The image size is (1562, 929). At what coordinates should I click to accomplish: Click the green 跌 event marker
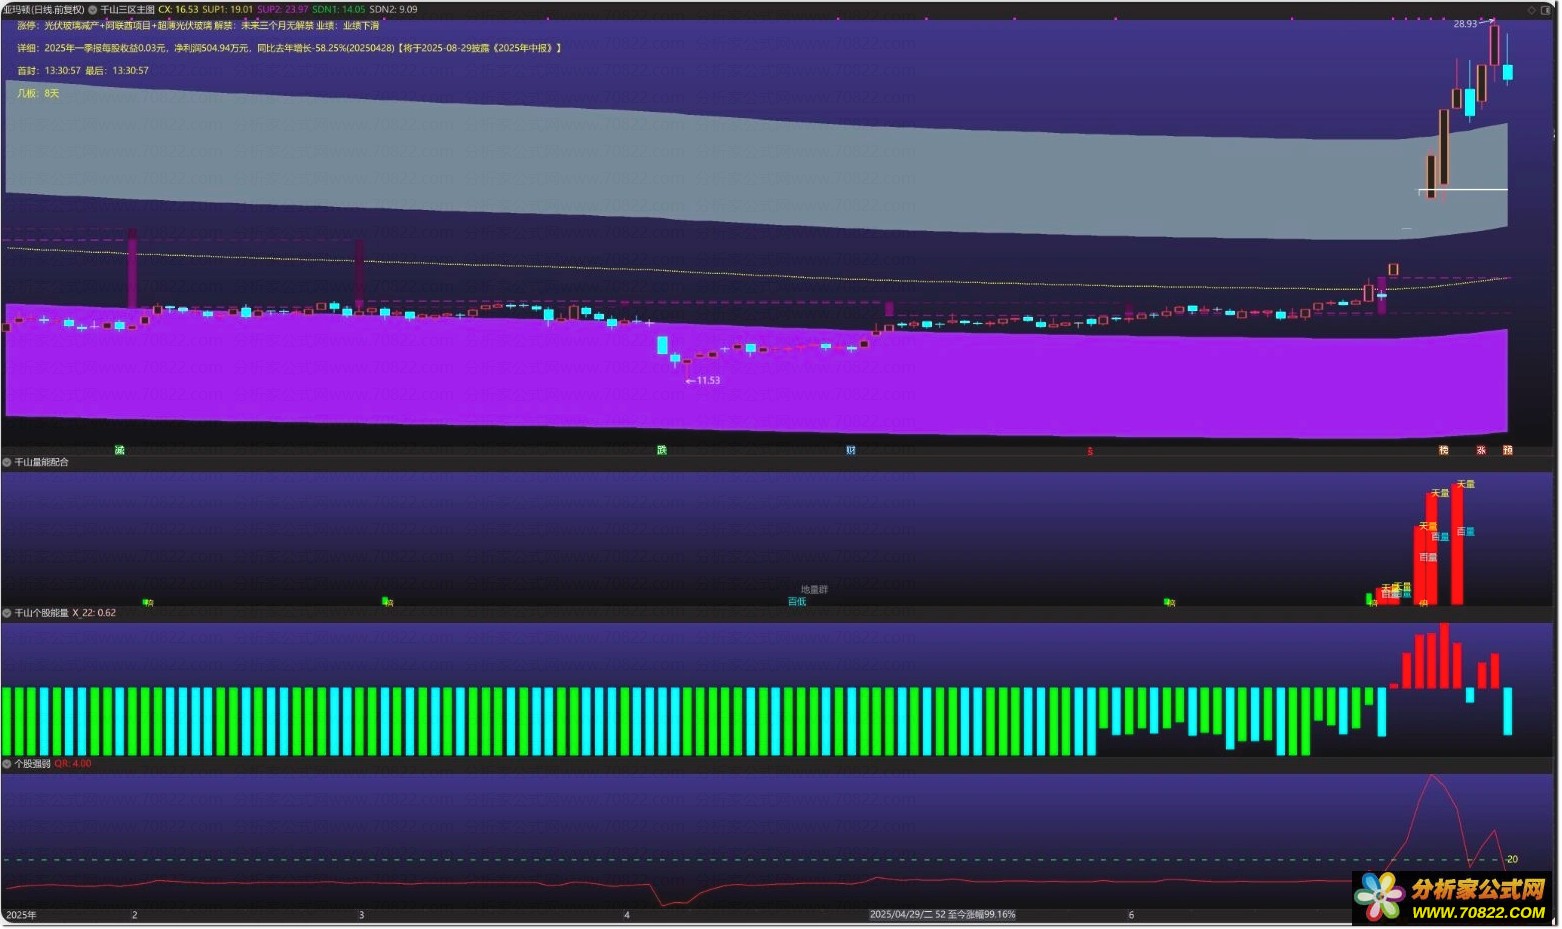(662, 451)
